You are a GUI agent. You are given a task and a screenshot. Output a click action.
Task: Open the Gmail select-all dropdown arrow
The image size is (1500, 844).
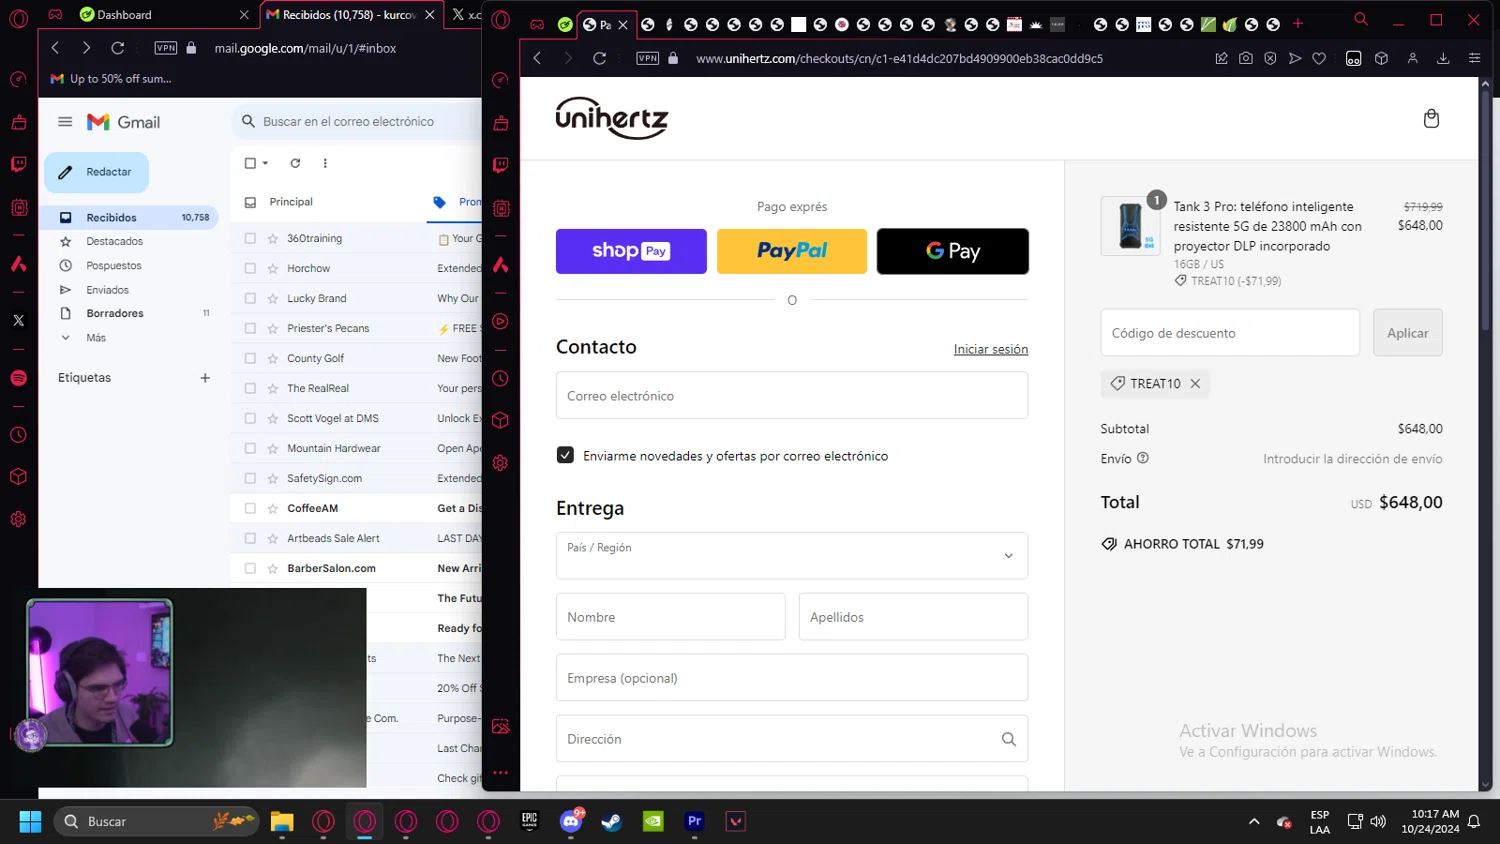[x=265, y=163]
